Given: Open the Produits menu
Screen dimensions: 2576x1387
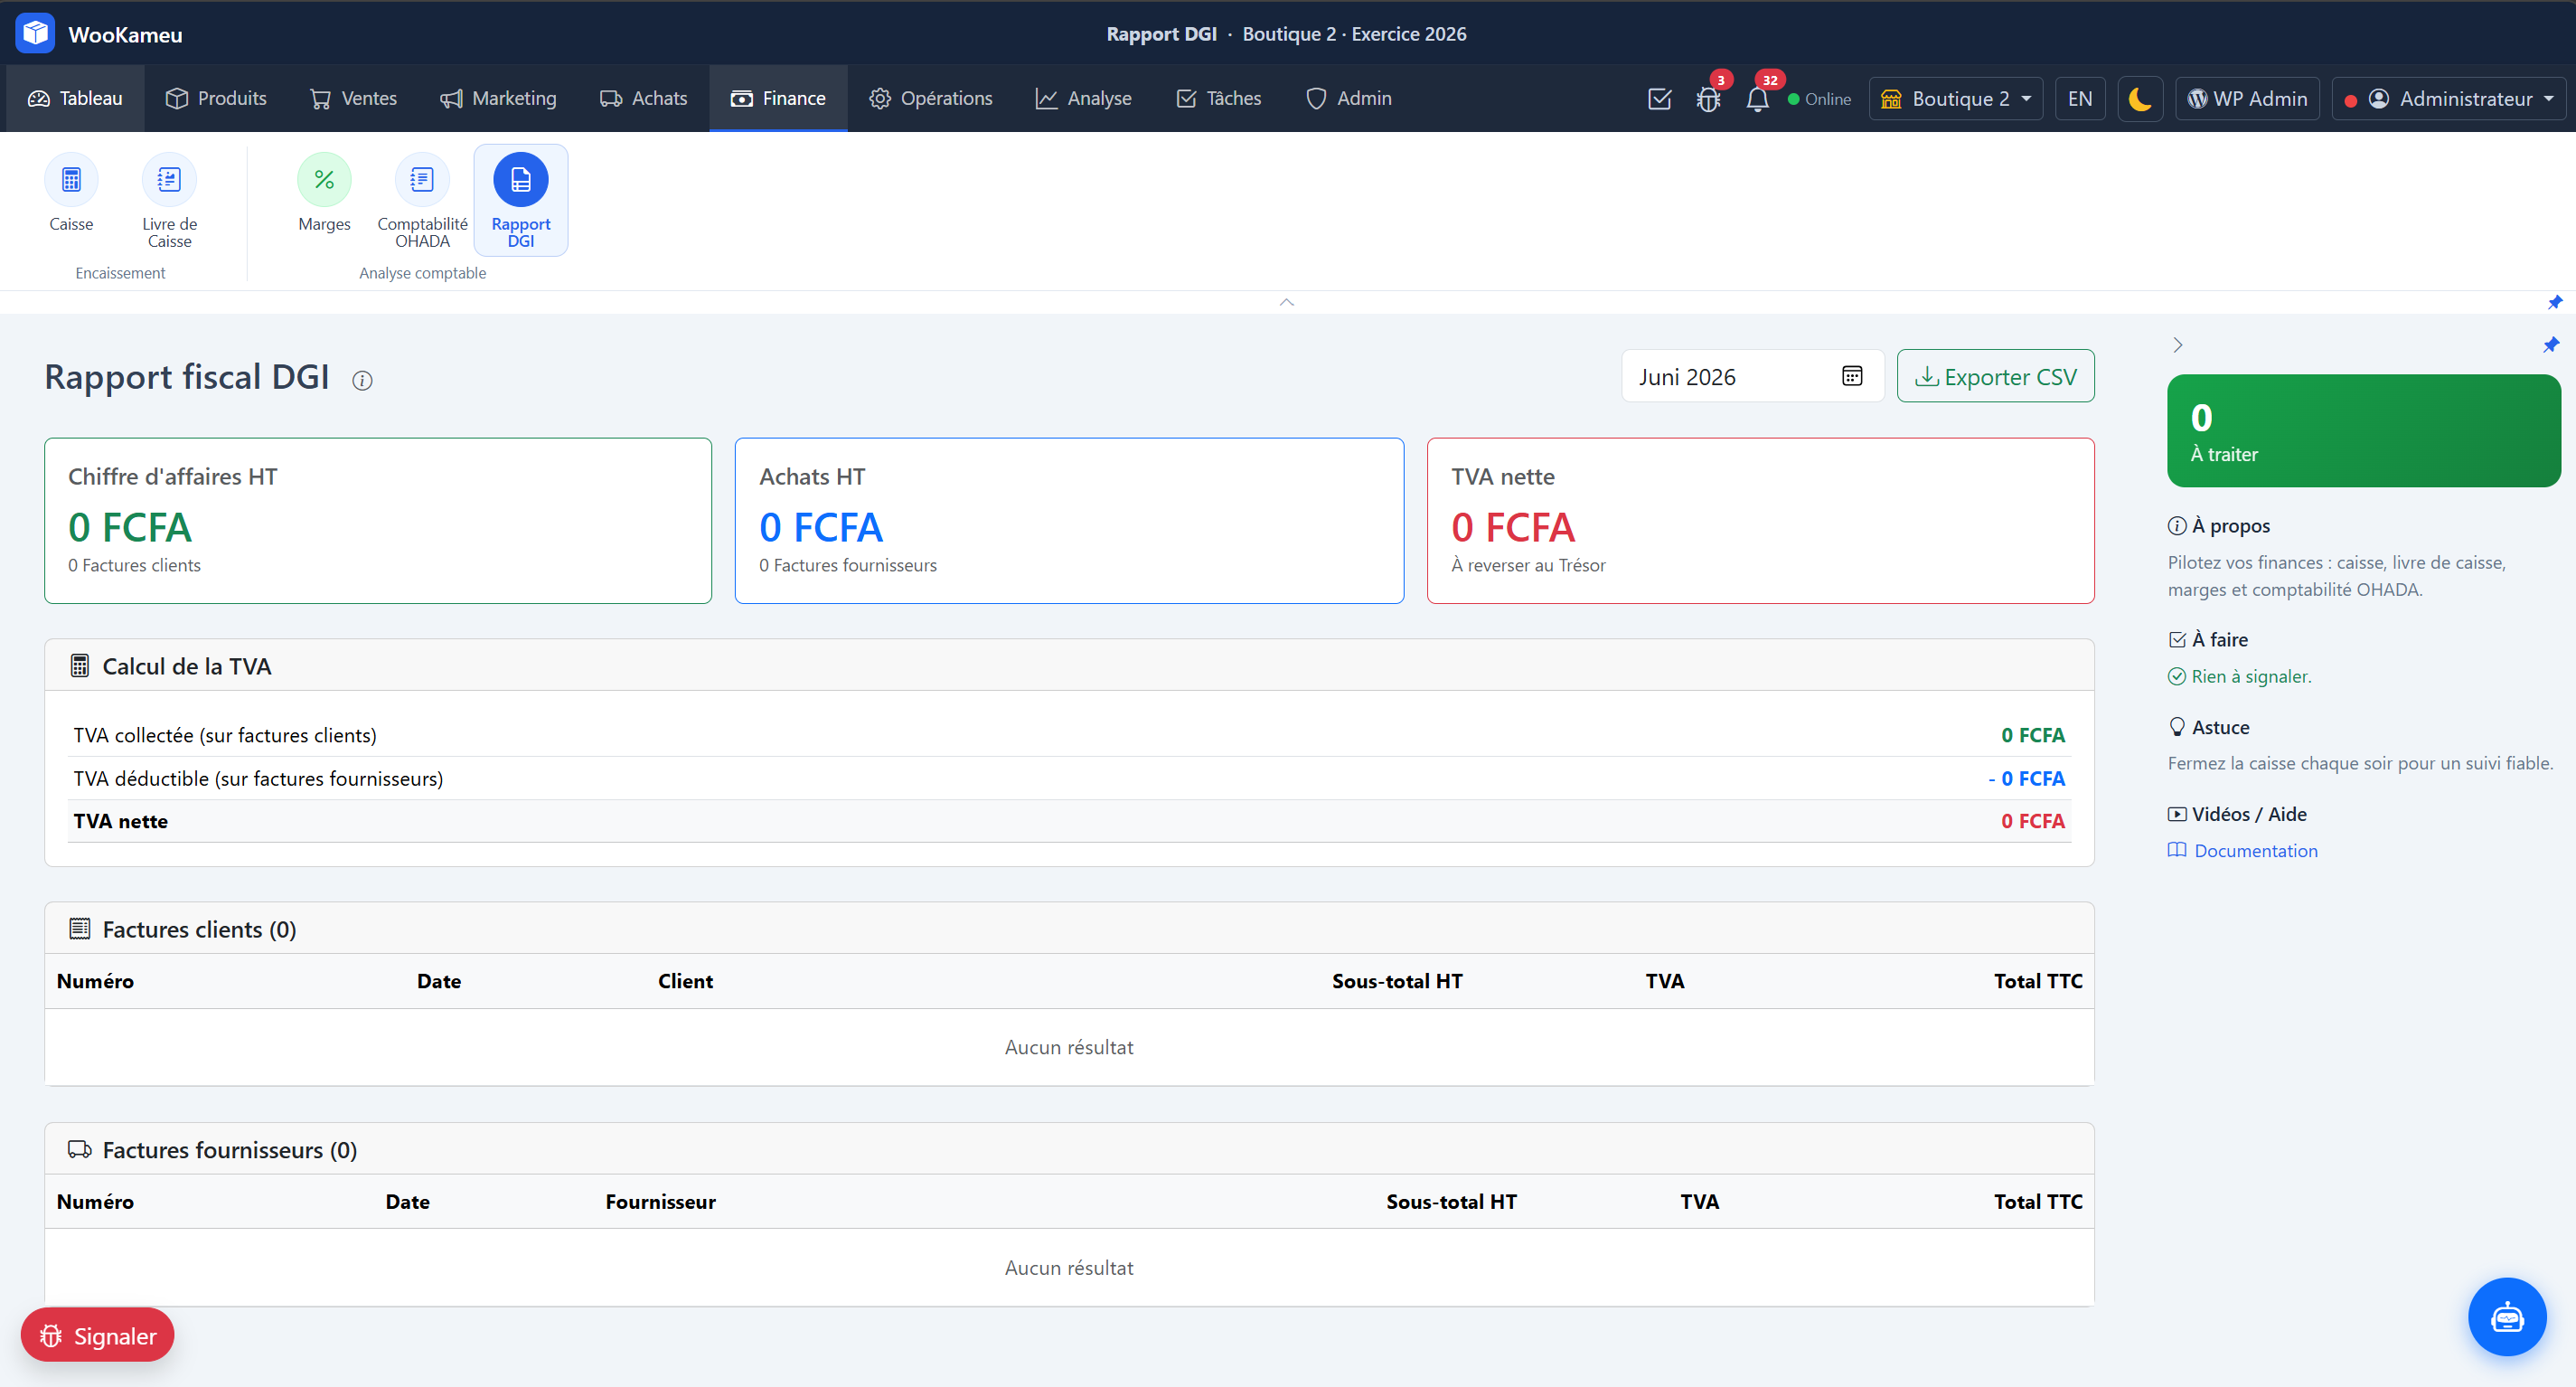Looking at the screenshot, I should pyautogui.click(x=216, y=98).
